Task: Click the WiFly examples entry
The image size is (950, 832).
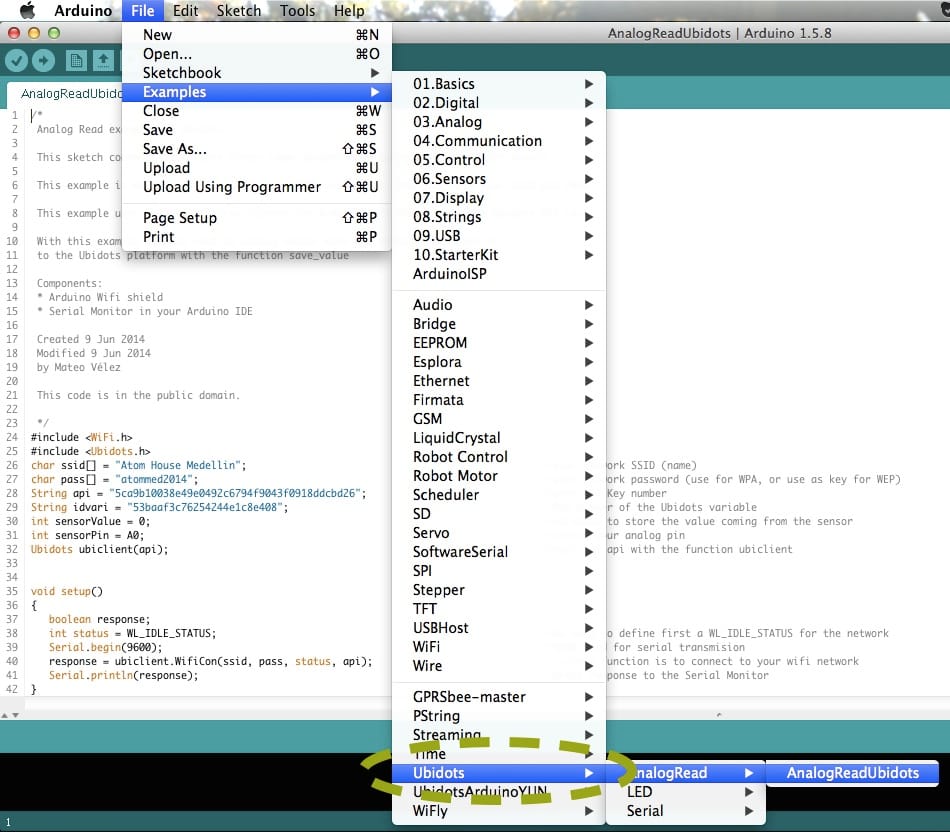Action: (499, 810)
